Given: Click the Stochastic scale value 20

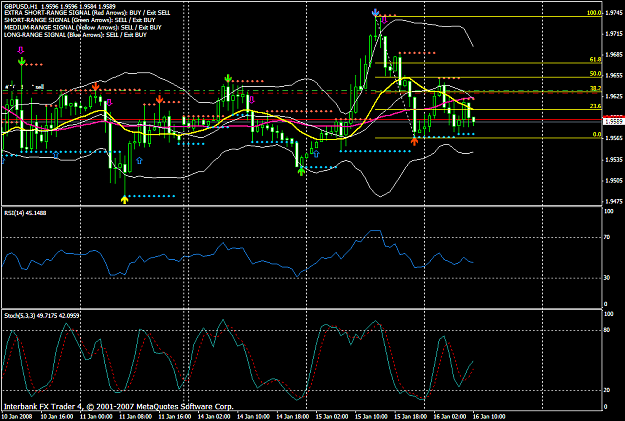Looking at the screenshot, I should click(x=607, y=390).
